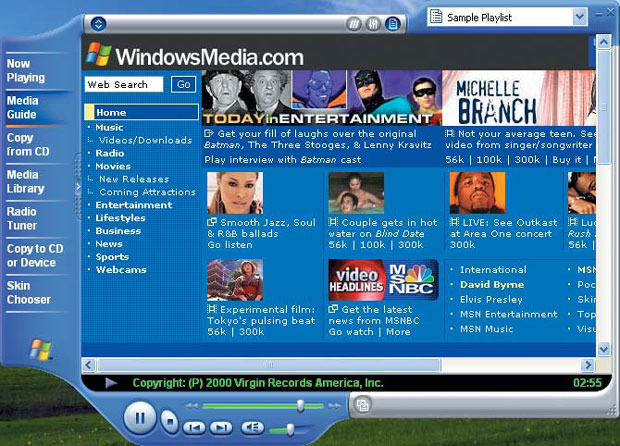The image size is (620, 446).
Task: Click Play interview with Batman cast
Action: (x=283, y=160)
